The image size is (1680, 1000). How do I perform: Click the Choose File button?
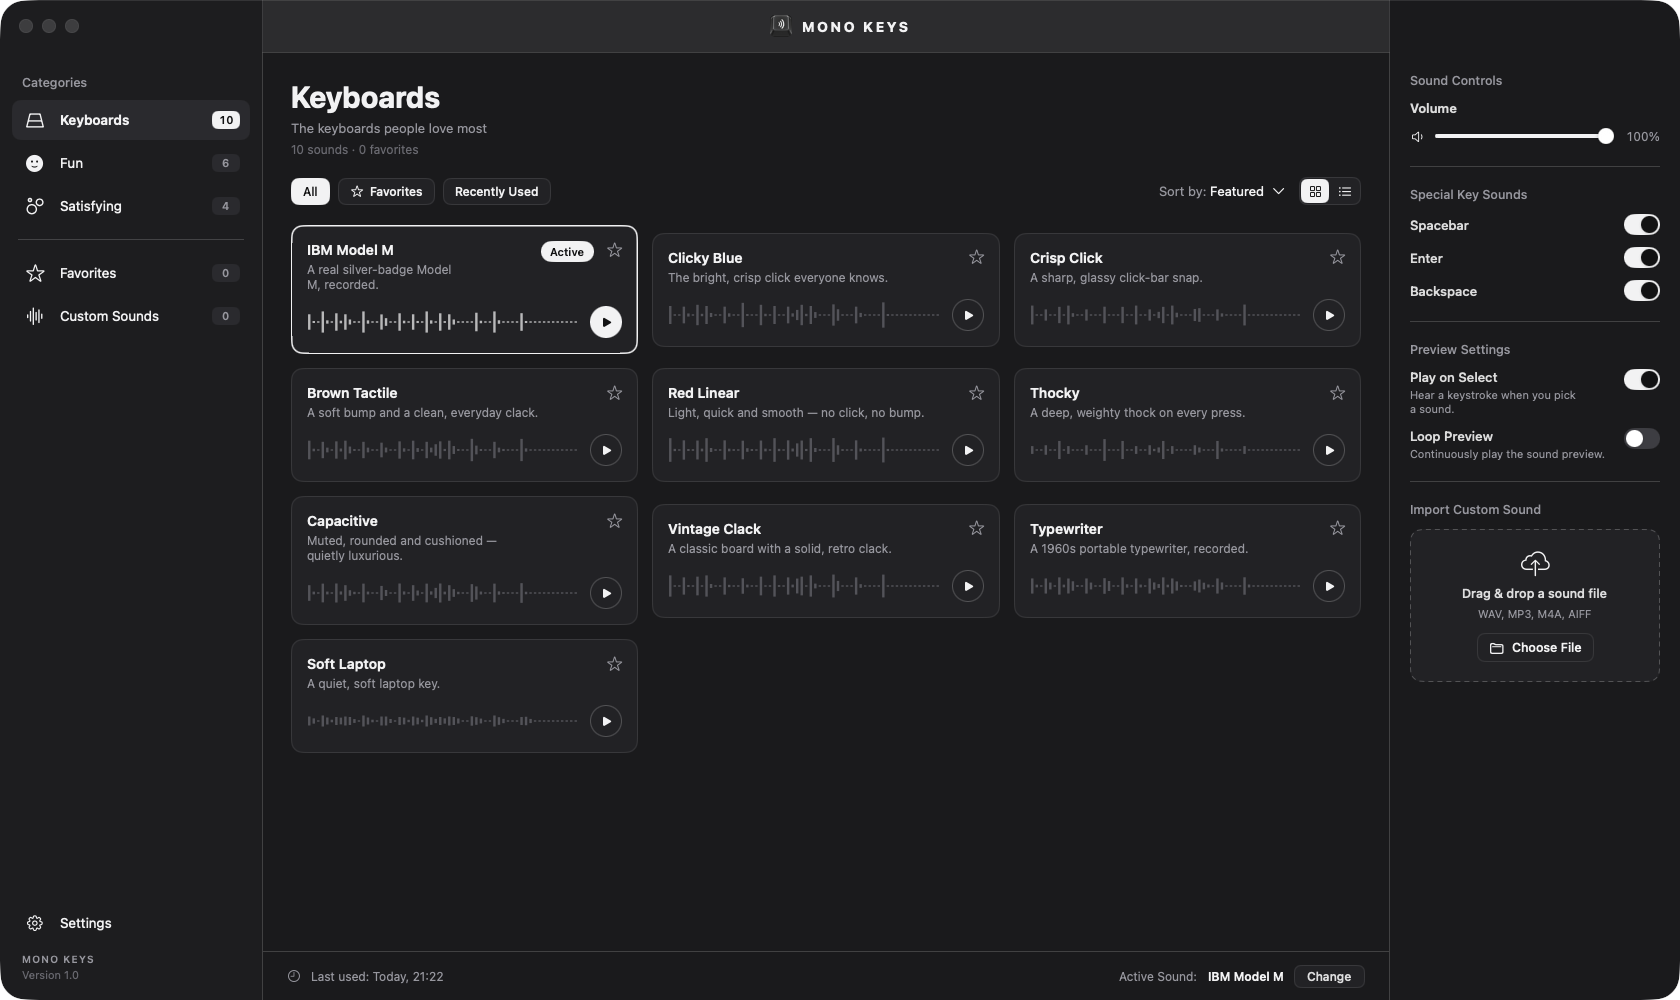[x=1535, y=648]
